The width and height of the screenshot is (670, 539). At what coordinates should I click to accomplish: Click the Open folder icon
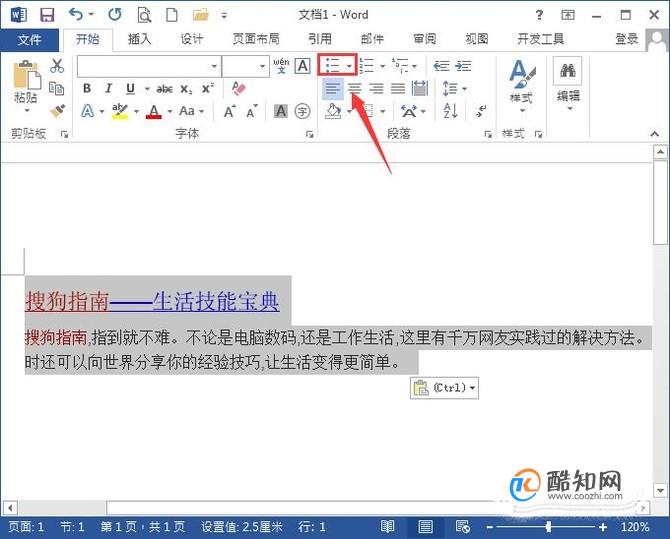point(200,15)
